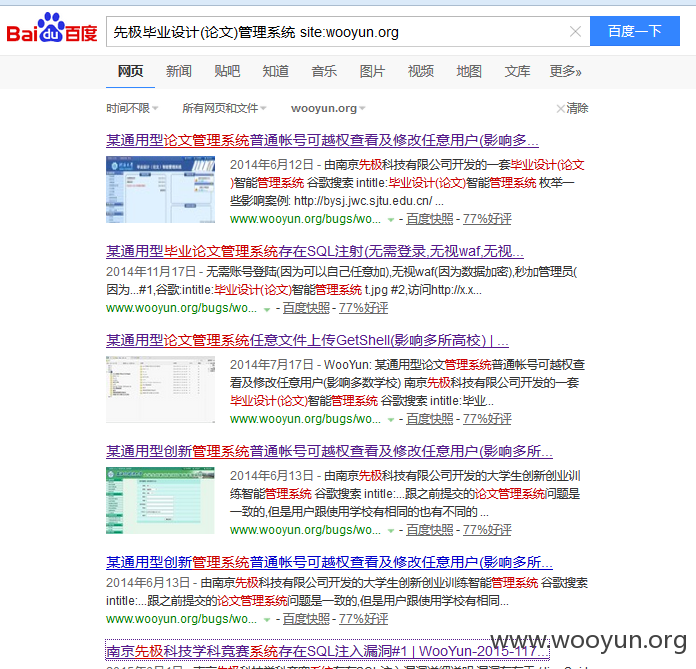
Task: Click thumbnail of the GetShell result
Action: pyautogui.click(x=160, y=389)
